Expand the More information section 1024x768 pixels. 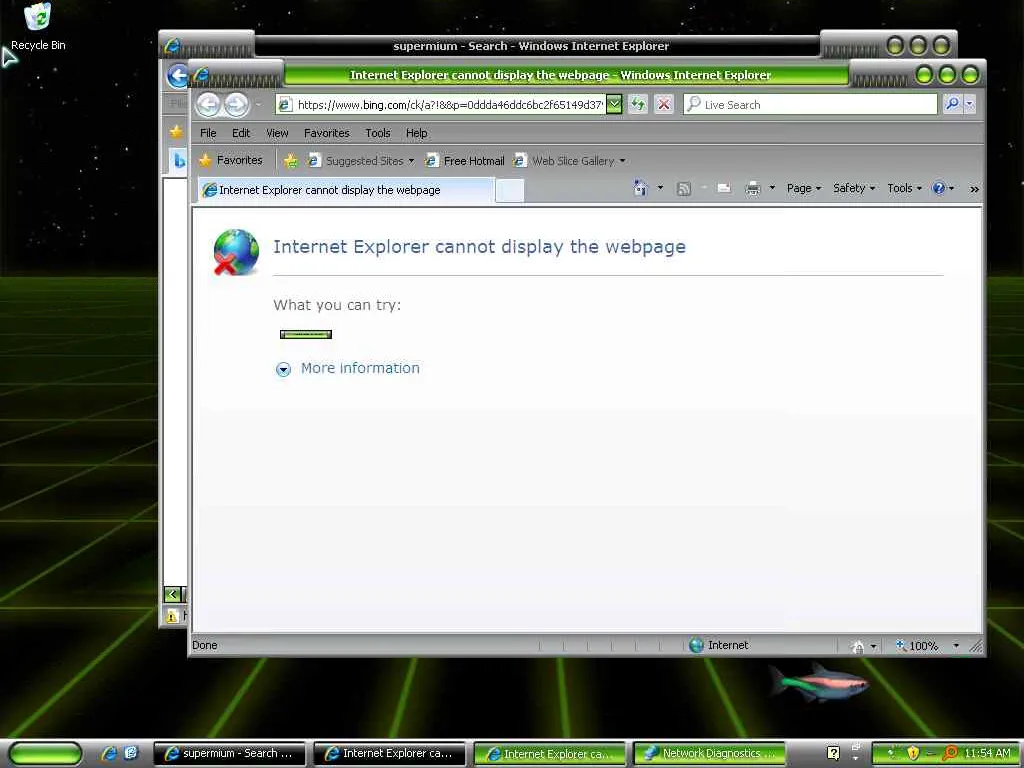pyautogui.click(x=283, y=370)
